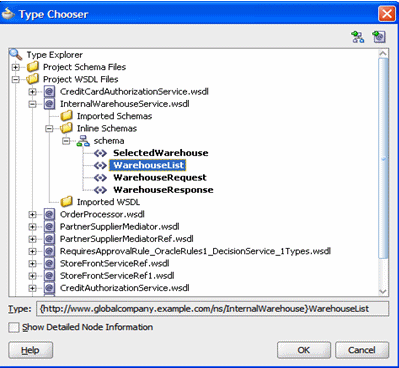Image resolution: width=399 pixels, height=368 pixels.
Task: Expand the StoreFrontServiceRef1.wsdl node
Action: pyautogui.click(x=32, y=276)
